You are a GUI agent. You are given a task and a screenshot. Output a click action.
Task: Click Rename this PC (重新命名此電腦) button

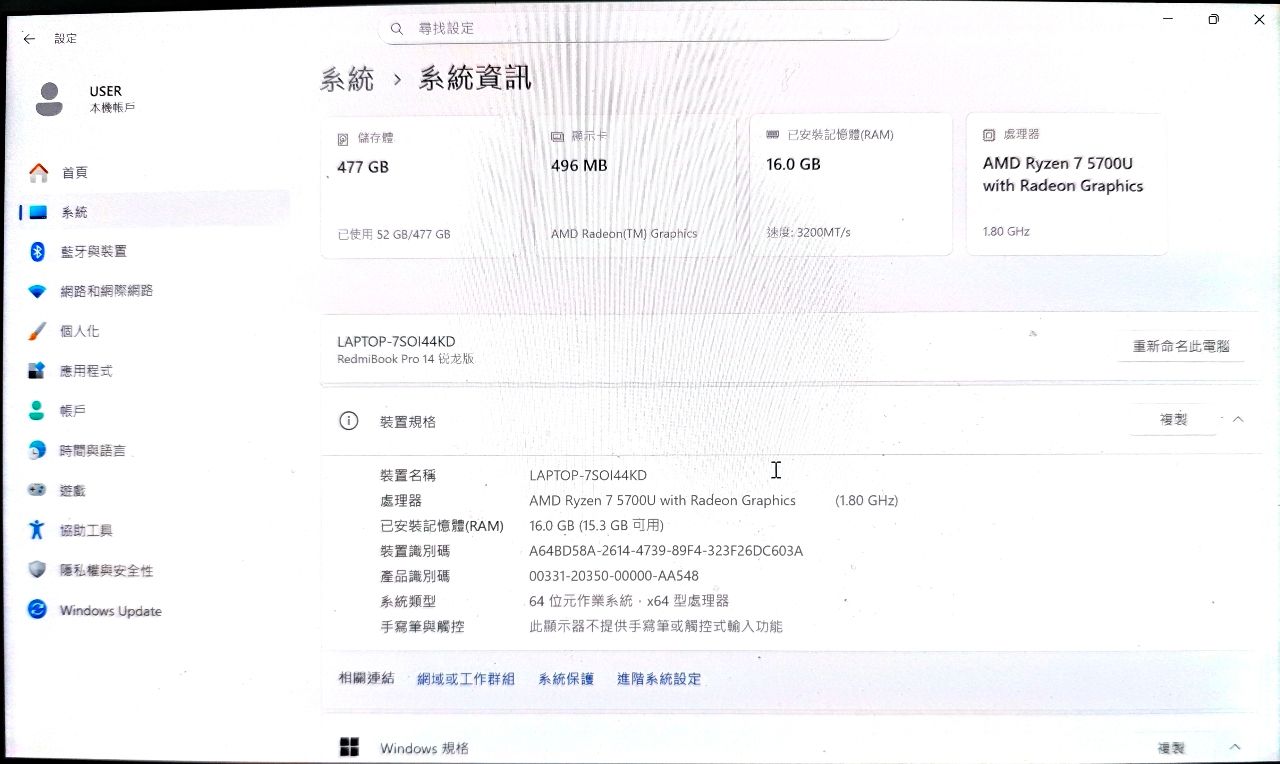point(1180,347)
